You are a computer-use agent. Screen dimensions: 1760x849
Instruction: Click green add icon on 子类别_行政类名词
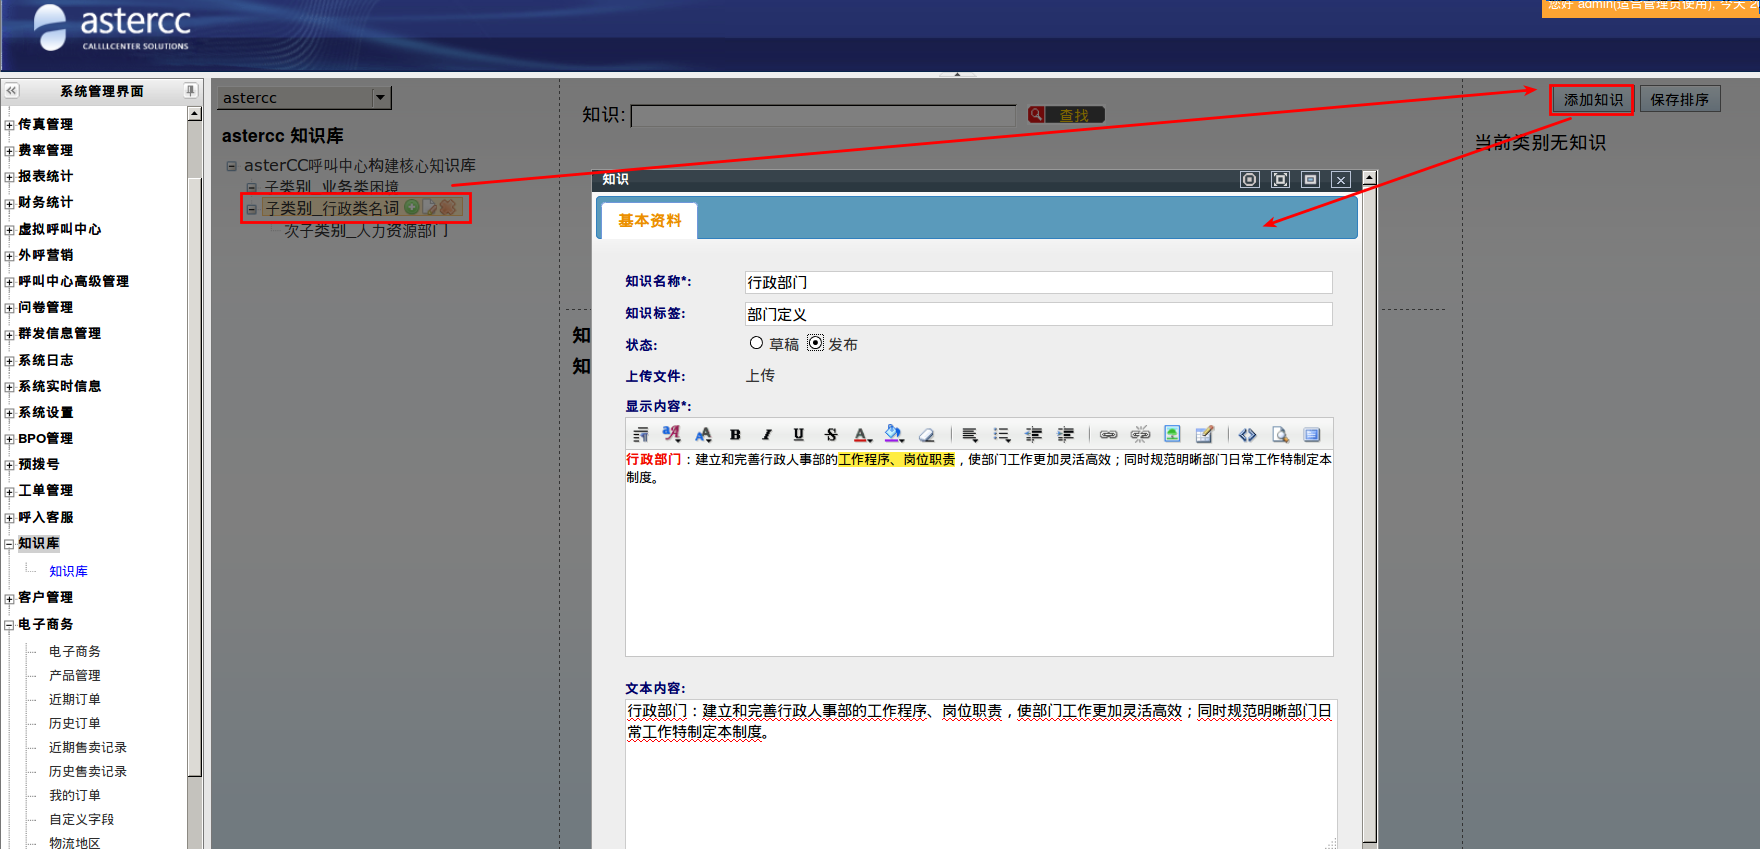[411, 207]
